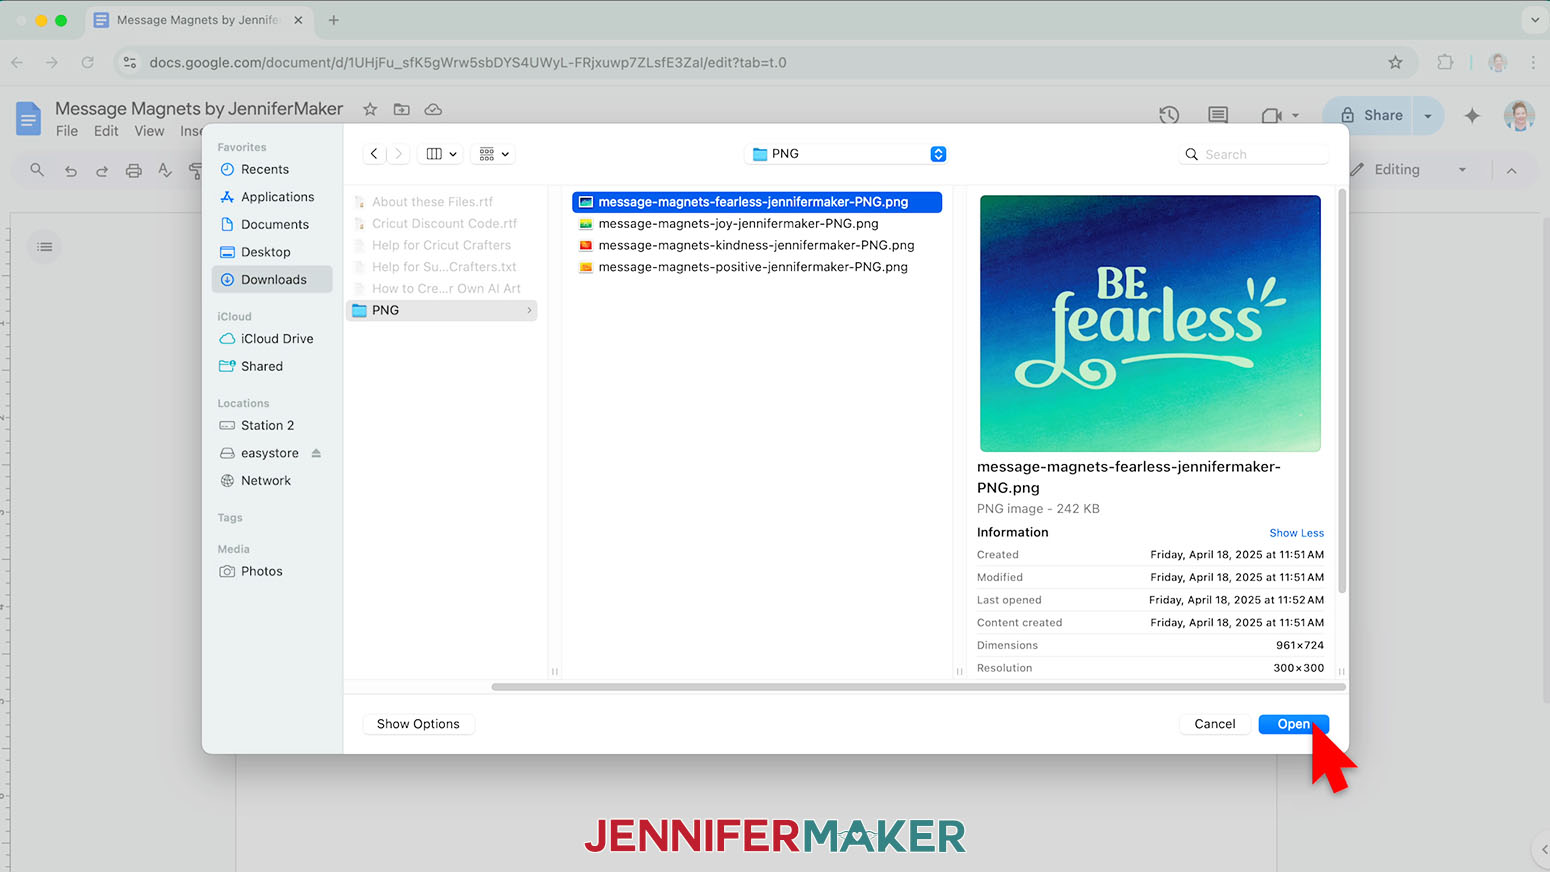The image size is (1550, 872).
Task: Open the File menu in Docs
Action: pyautogui.click(x=67, y=131)
